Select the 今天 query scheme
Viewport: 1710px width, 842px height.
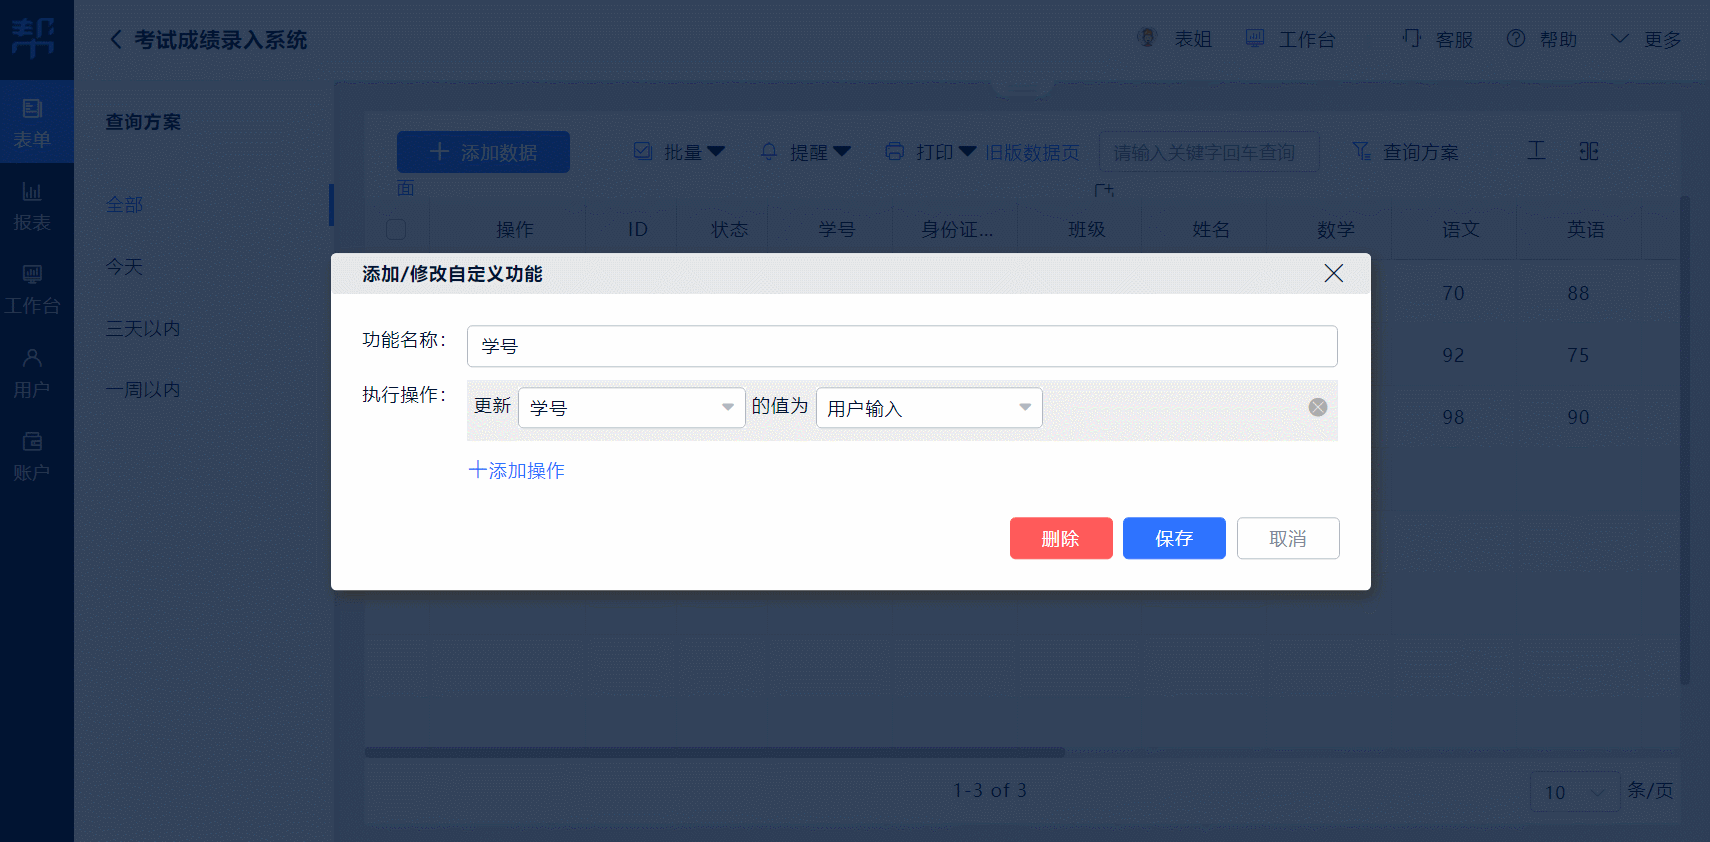click(125, 267)
